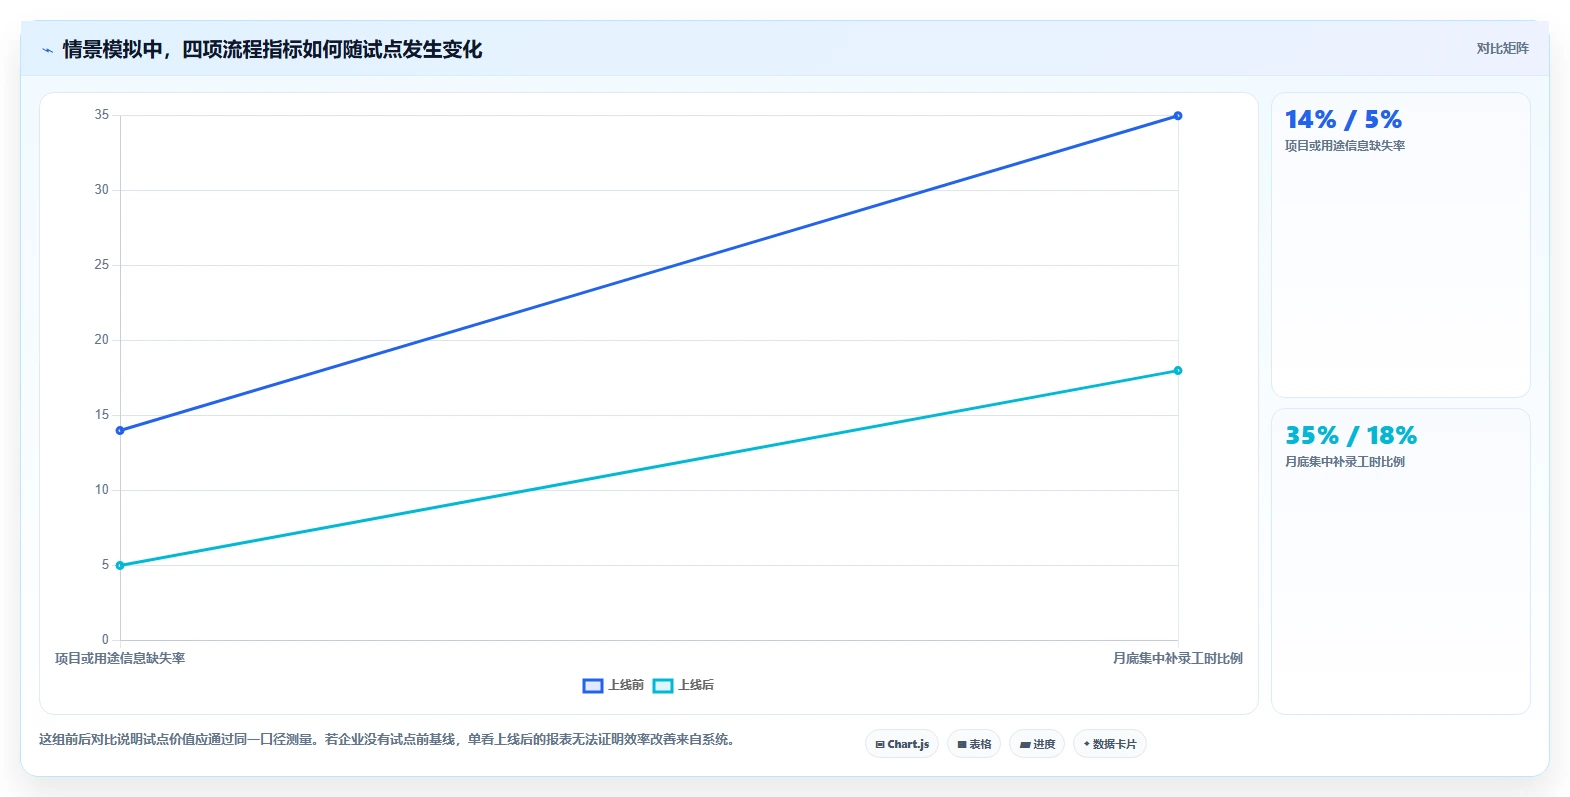Toggle the 上线后 legend item
Screen dimensions: 1570x797
coord(683,685)
